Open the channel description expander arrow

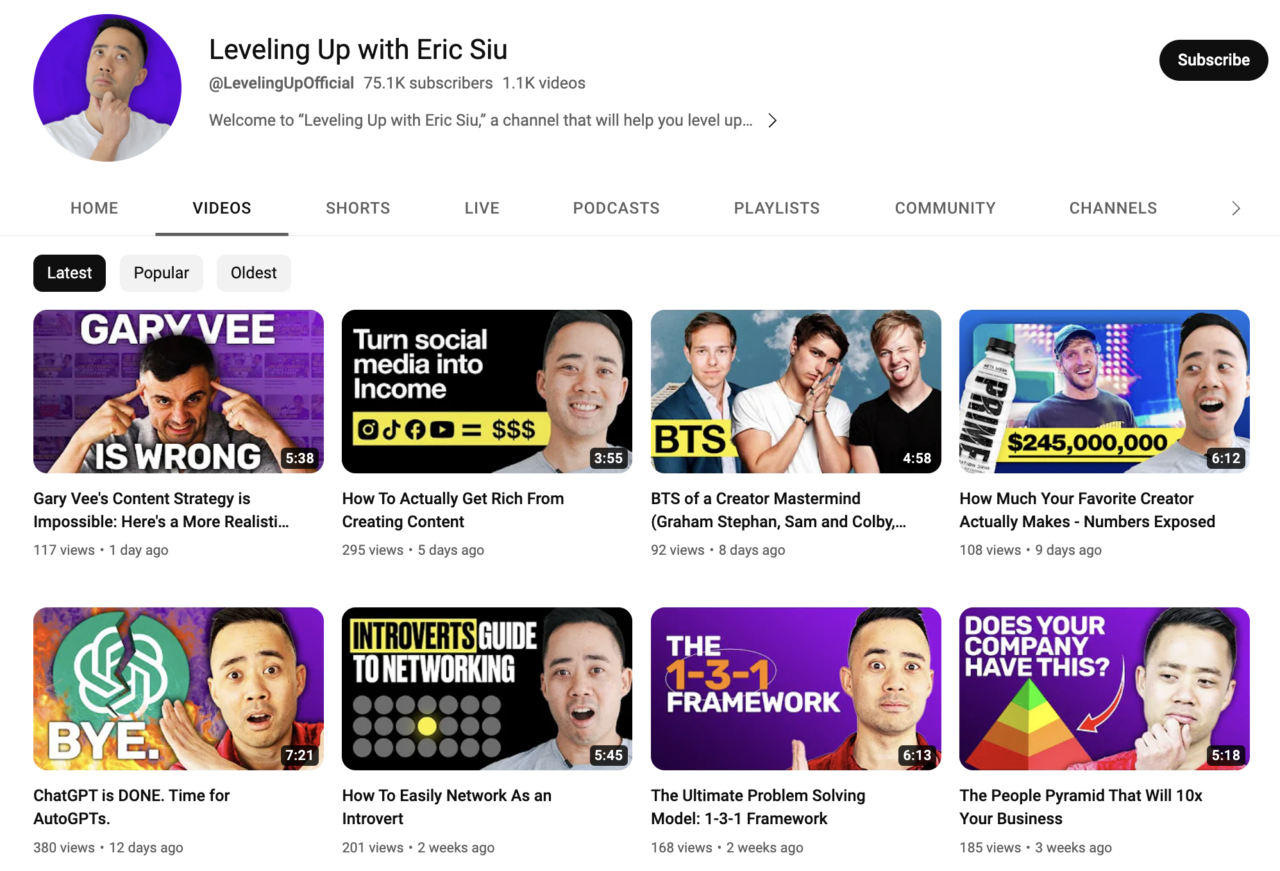[771, 119]
